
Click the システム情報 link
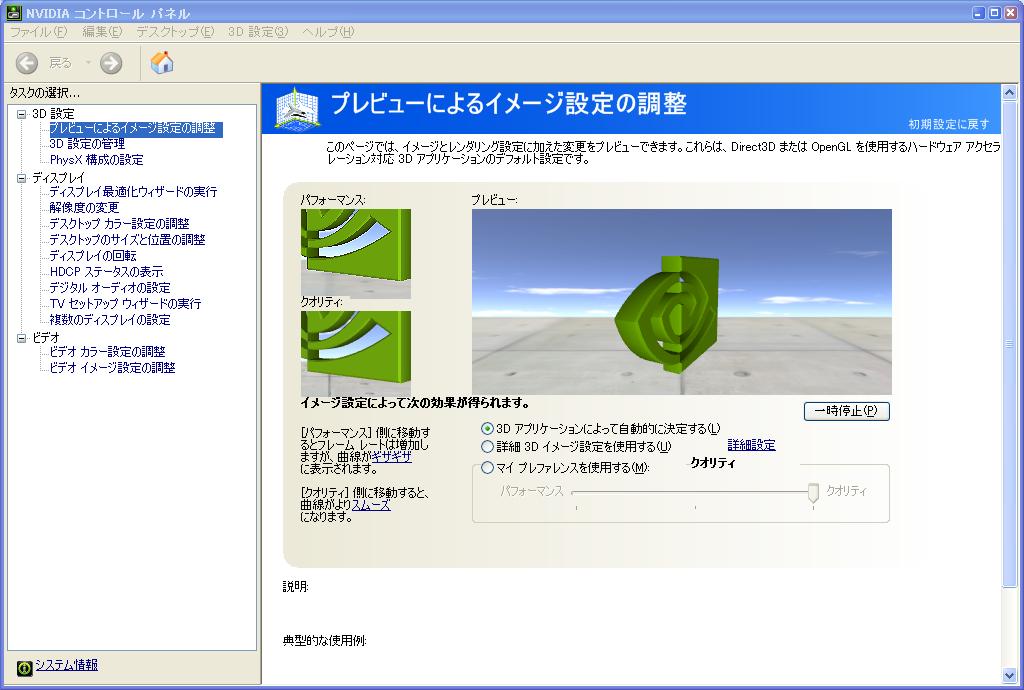point(67,665)
